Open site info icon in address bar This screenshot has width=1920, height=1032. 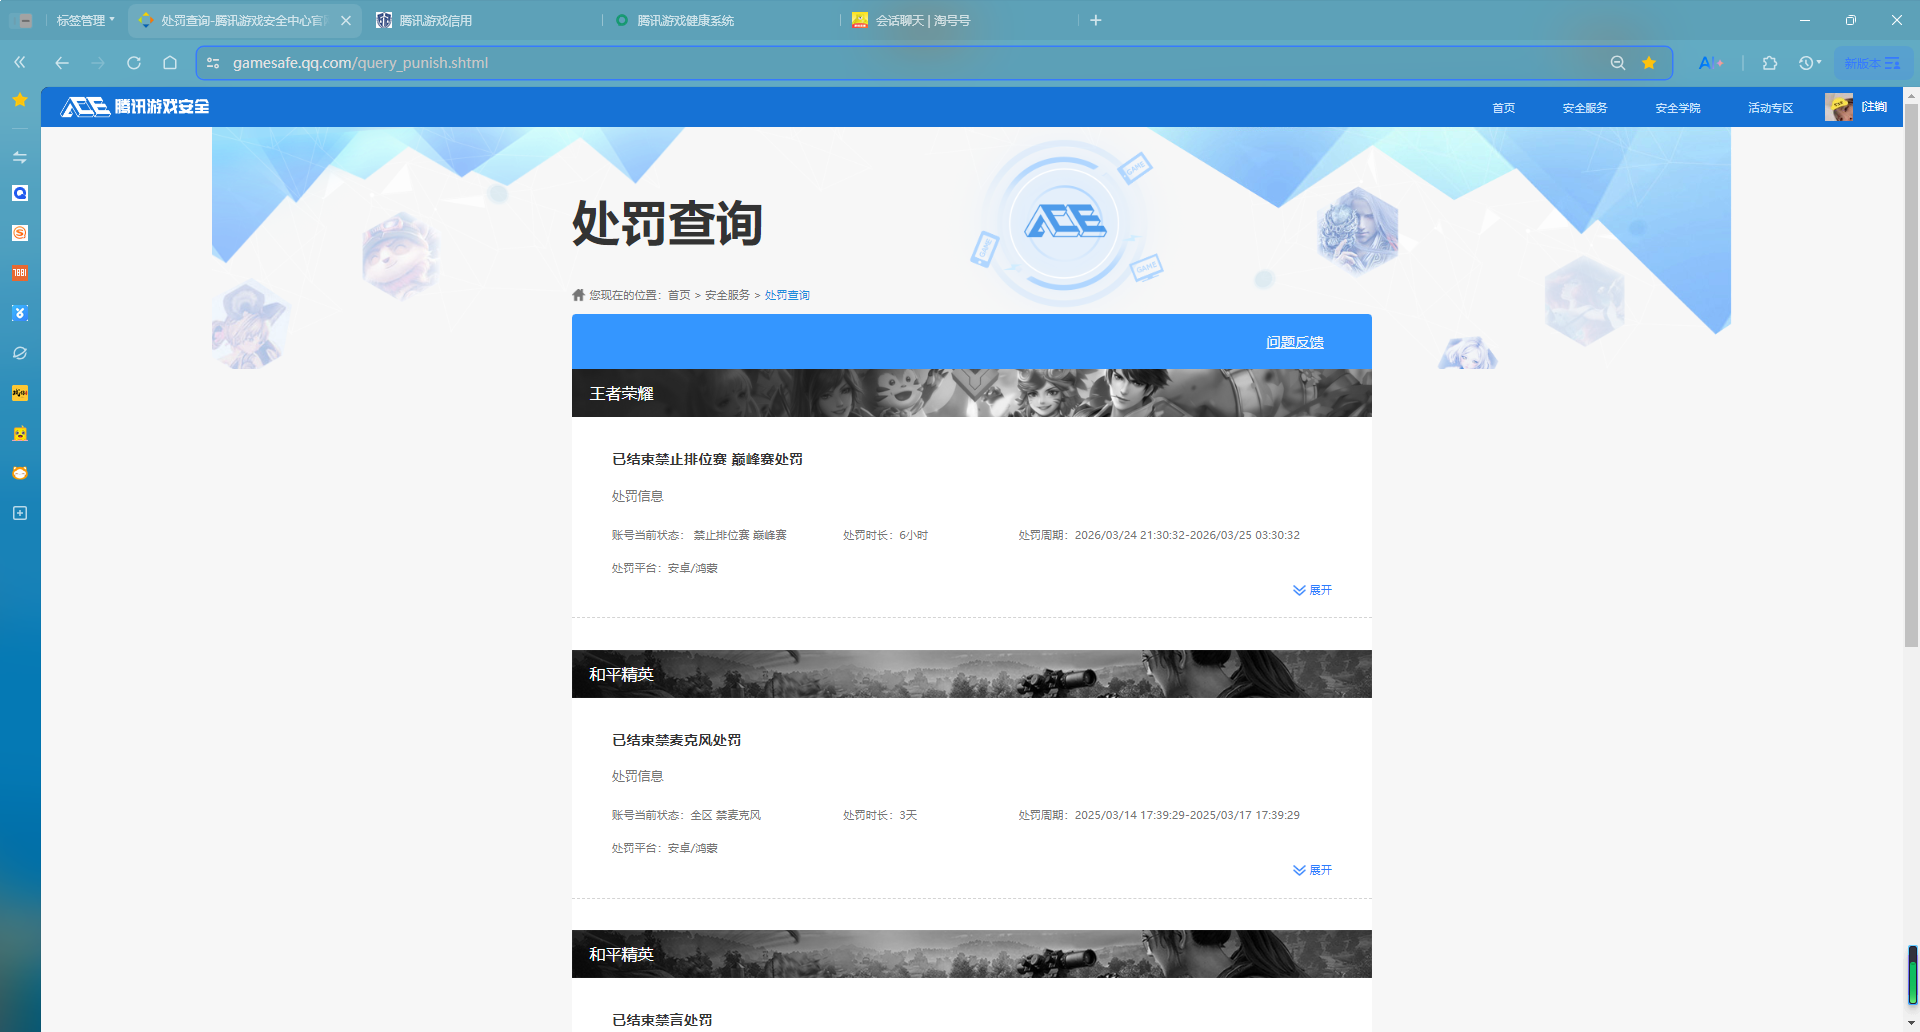point(213,63)
